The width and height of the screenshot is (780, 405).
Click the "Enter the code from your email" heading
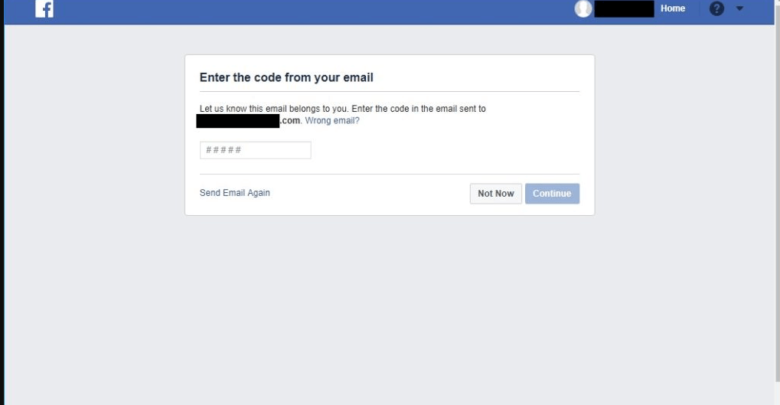point(287,78)
